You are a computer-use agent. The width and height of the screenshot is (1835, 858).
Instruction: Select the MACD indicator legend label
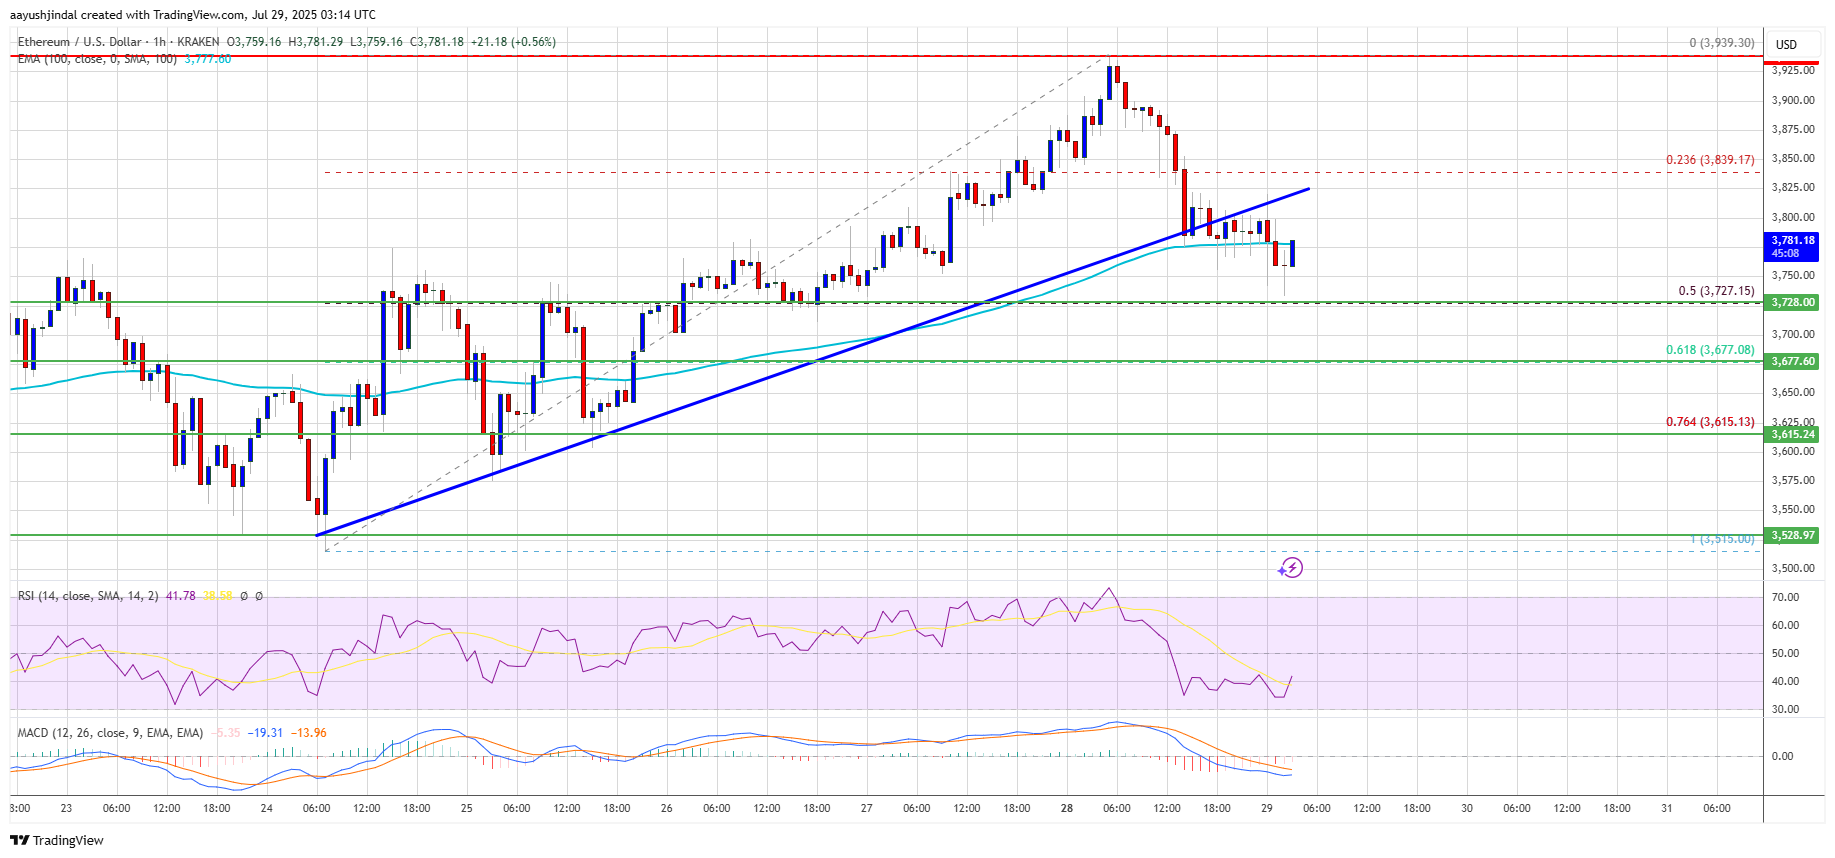pyautogui.click(x=109, y=733)
